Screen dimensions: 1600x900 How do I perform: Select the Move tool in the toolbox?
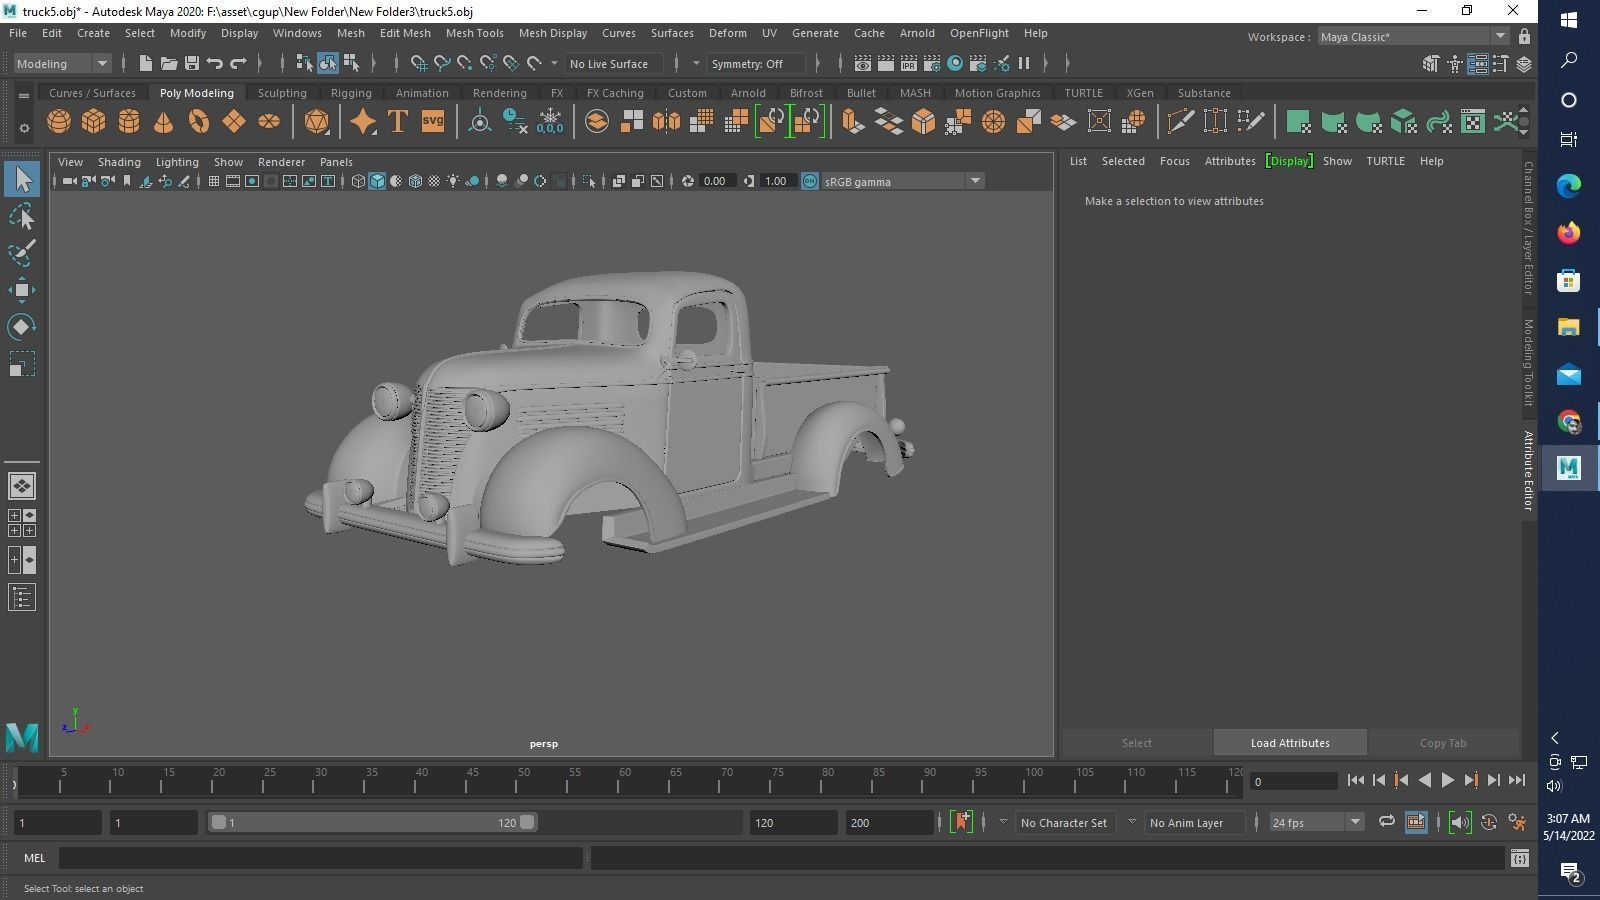(x=22, y=291)
